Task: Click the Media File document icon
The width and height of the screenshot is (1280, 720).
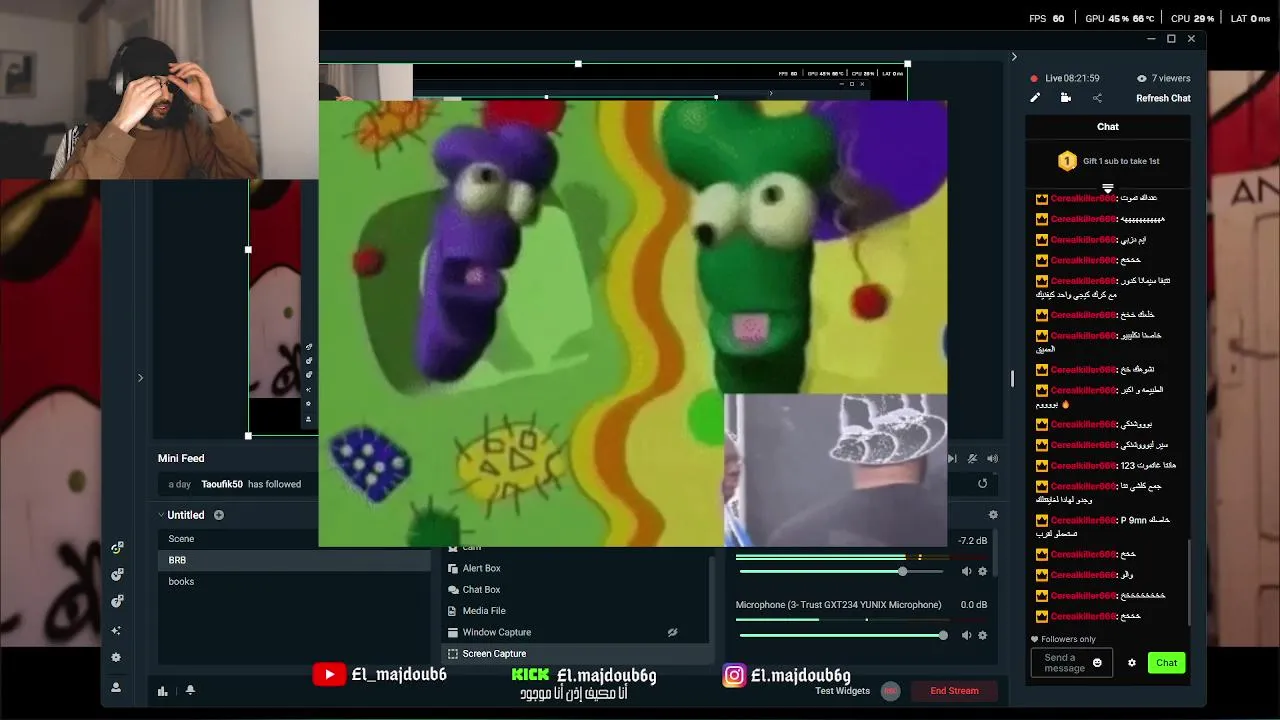Action: 453,611
